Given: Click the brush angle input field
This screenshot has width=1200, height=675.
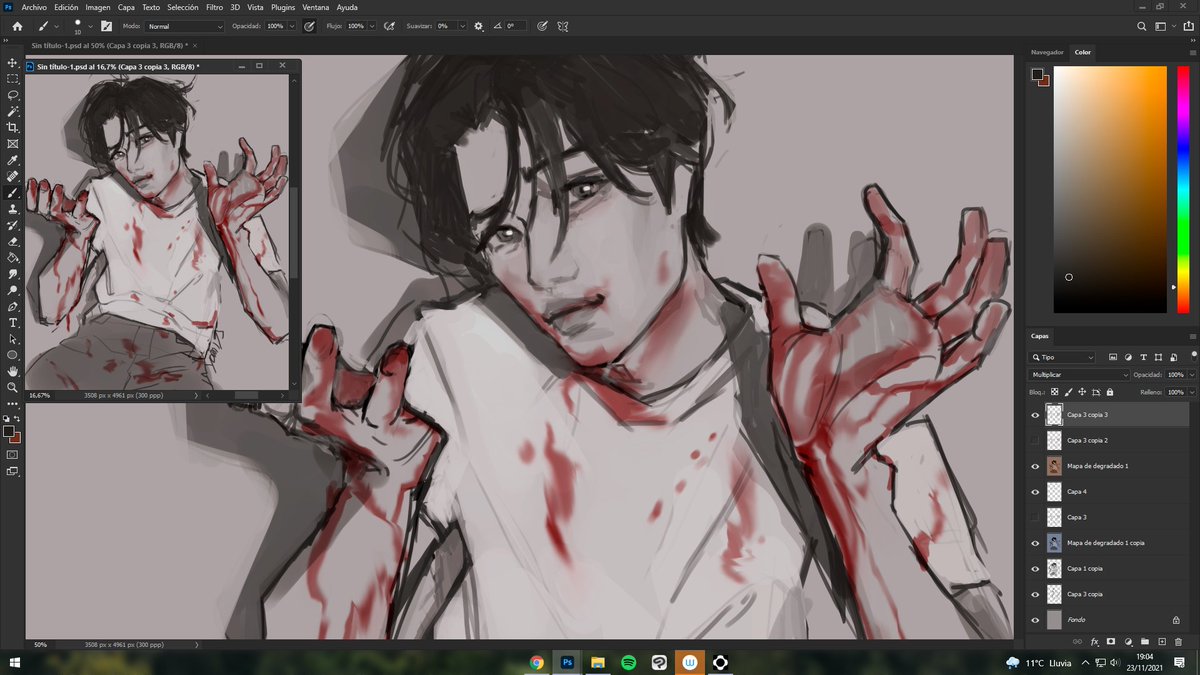Looking at the screenshot, I should click(x=515, y=26).
